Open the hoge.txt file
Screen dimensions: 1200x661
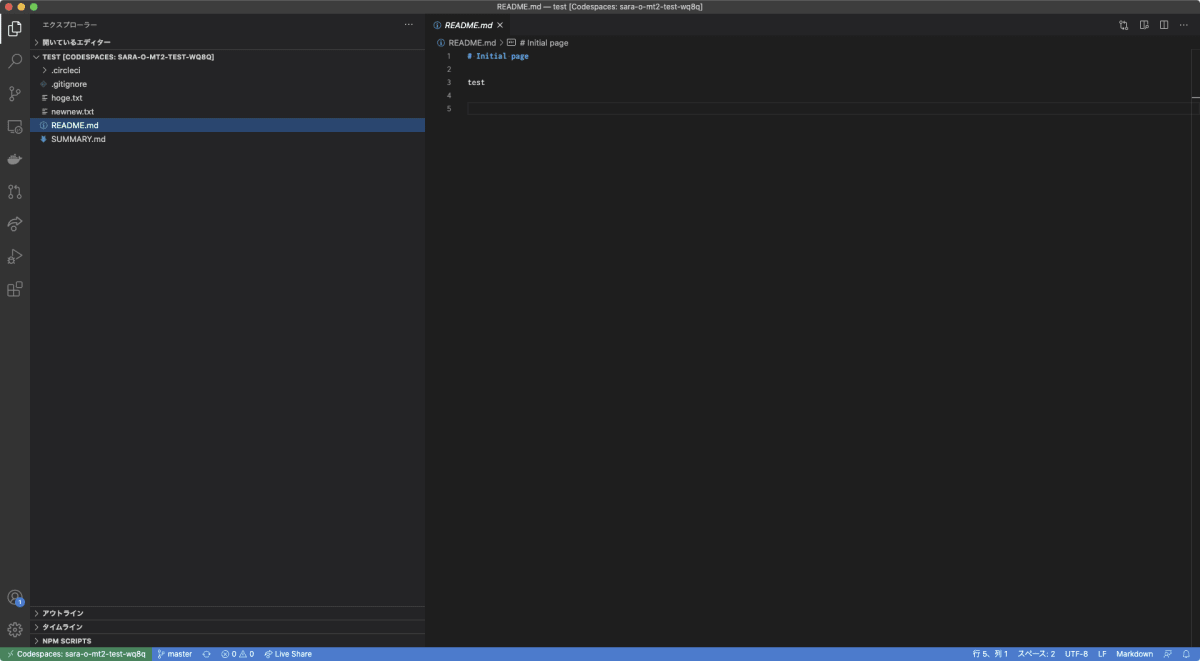(x=227, y=98)
